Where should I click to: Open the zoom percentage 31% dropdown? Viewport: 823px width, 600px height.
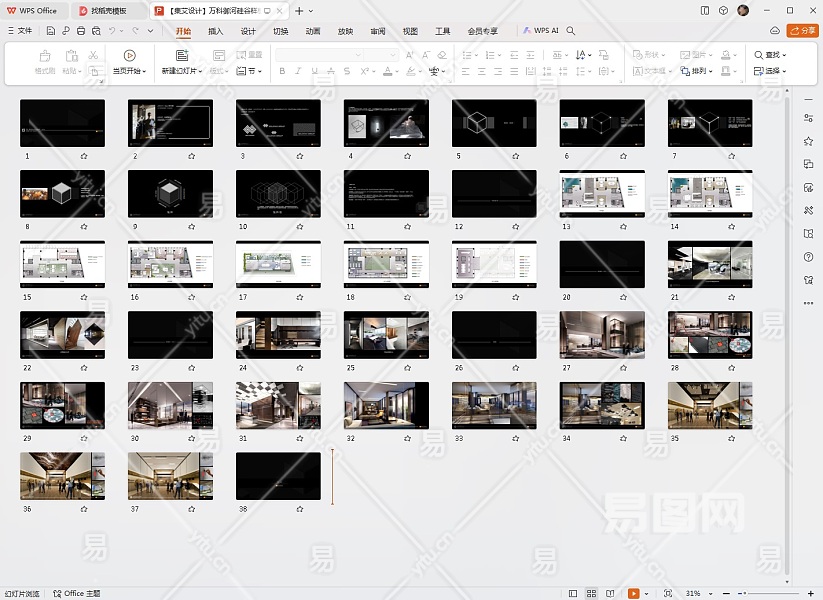pyautogui.click(x=697, y=593)
